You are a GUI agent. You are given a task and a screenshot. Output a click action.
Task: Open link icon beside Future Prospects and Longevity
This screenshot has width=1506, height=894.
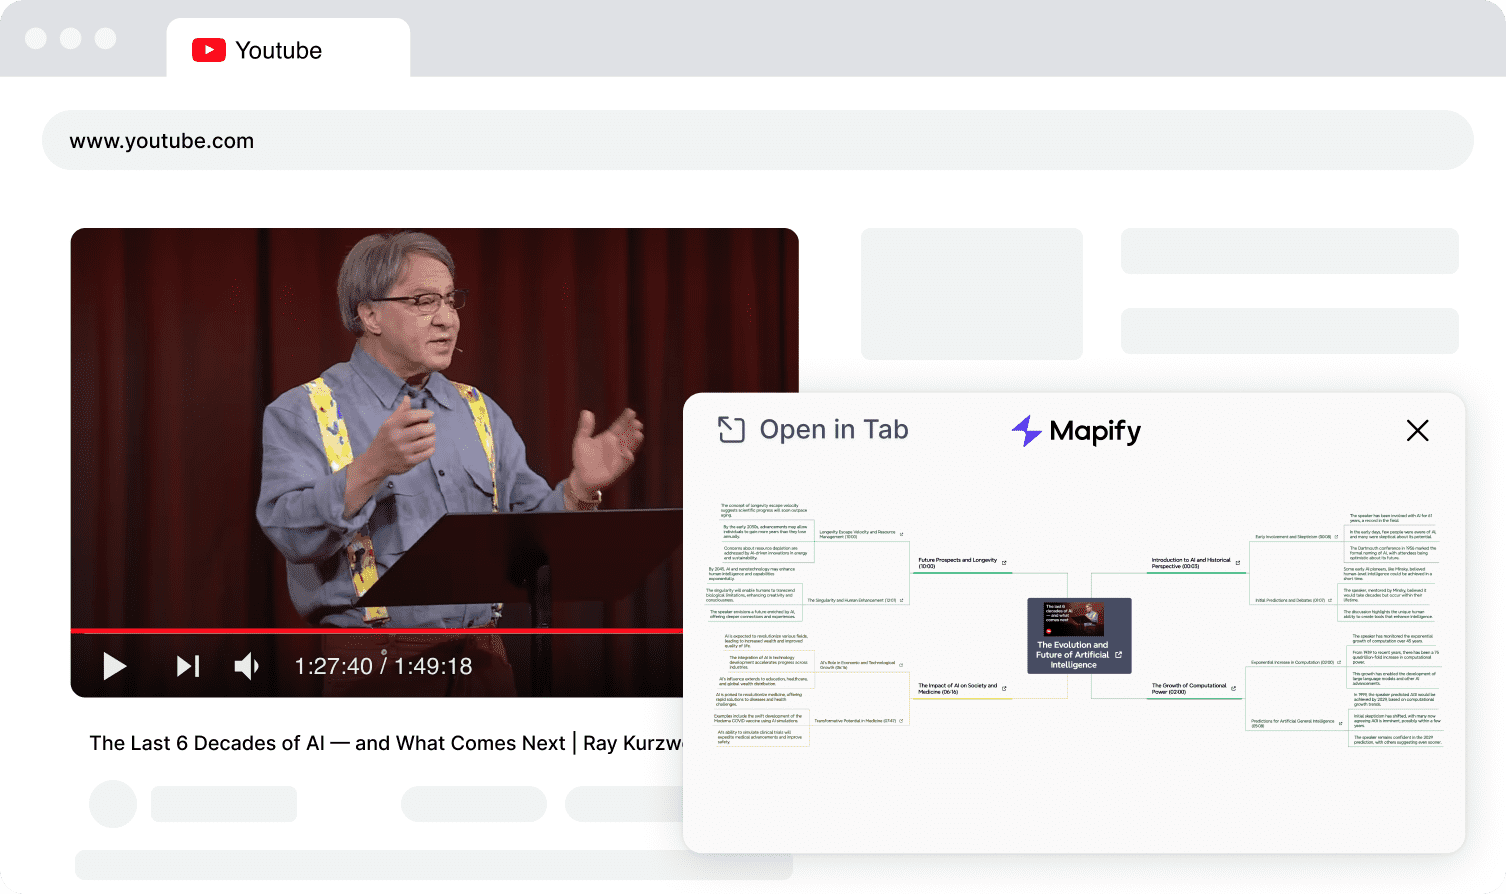pyautogui.click(x=1004, y=562)
